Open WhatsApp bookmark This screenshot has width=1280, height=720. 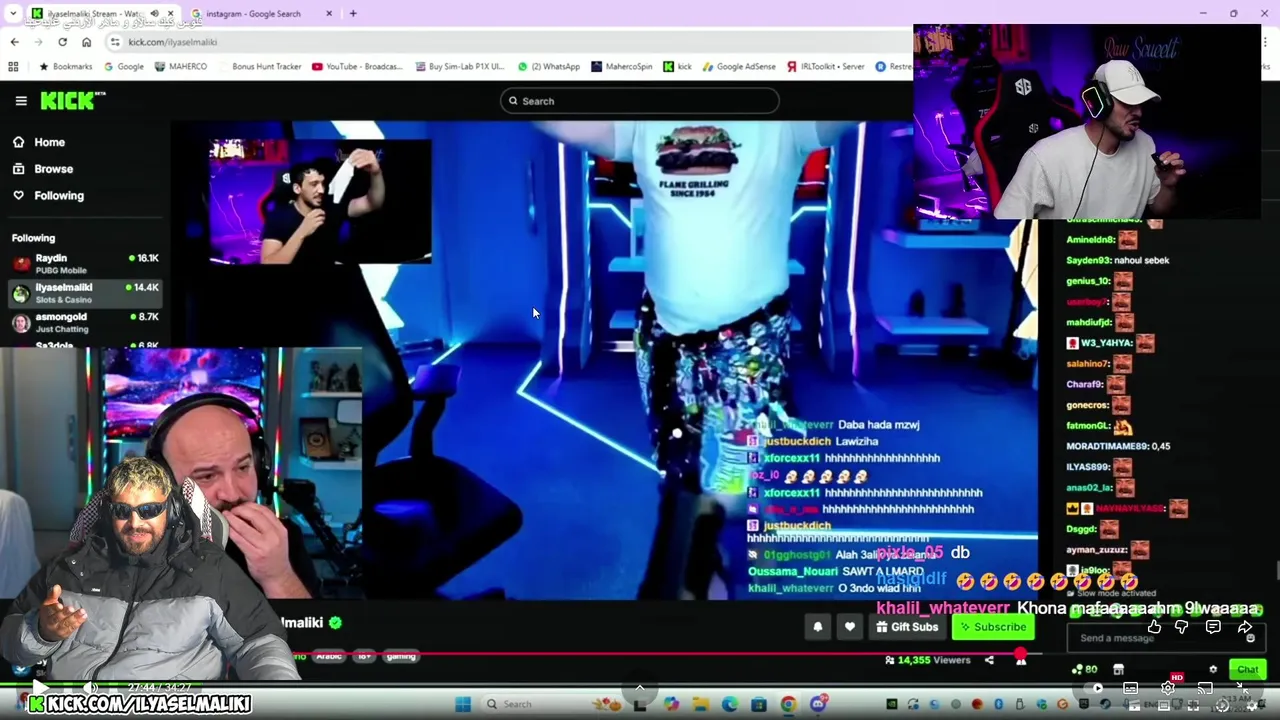click(548, 67)
